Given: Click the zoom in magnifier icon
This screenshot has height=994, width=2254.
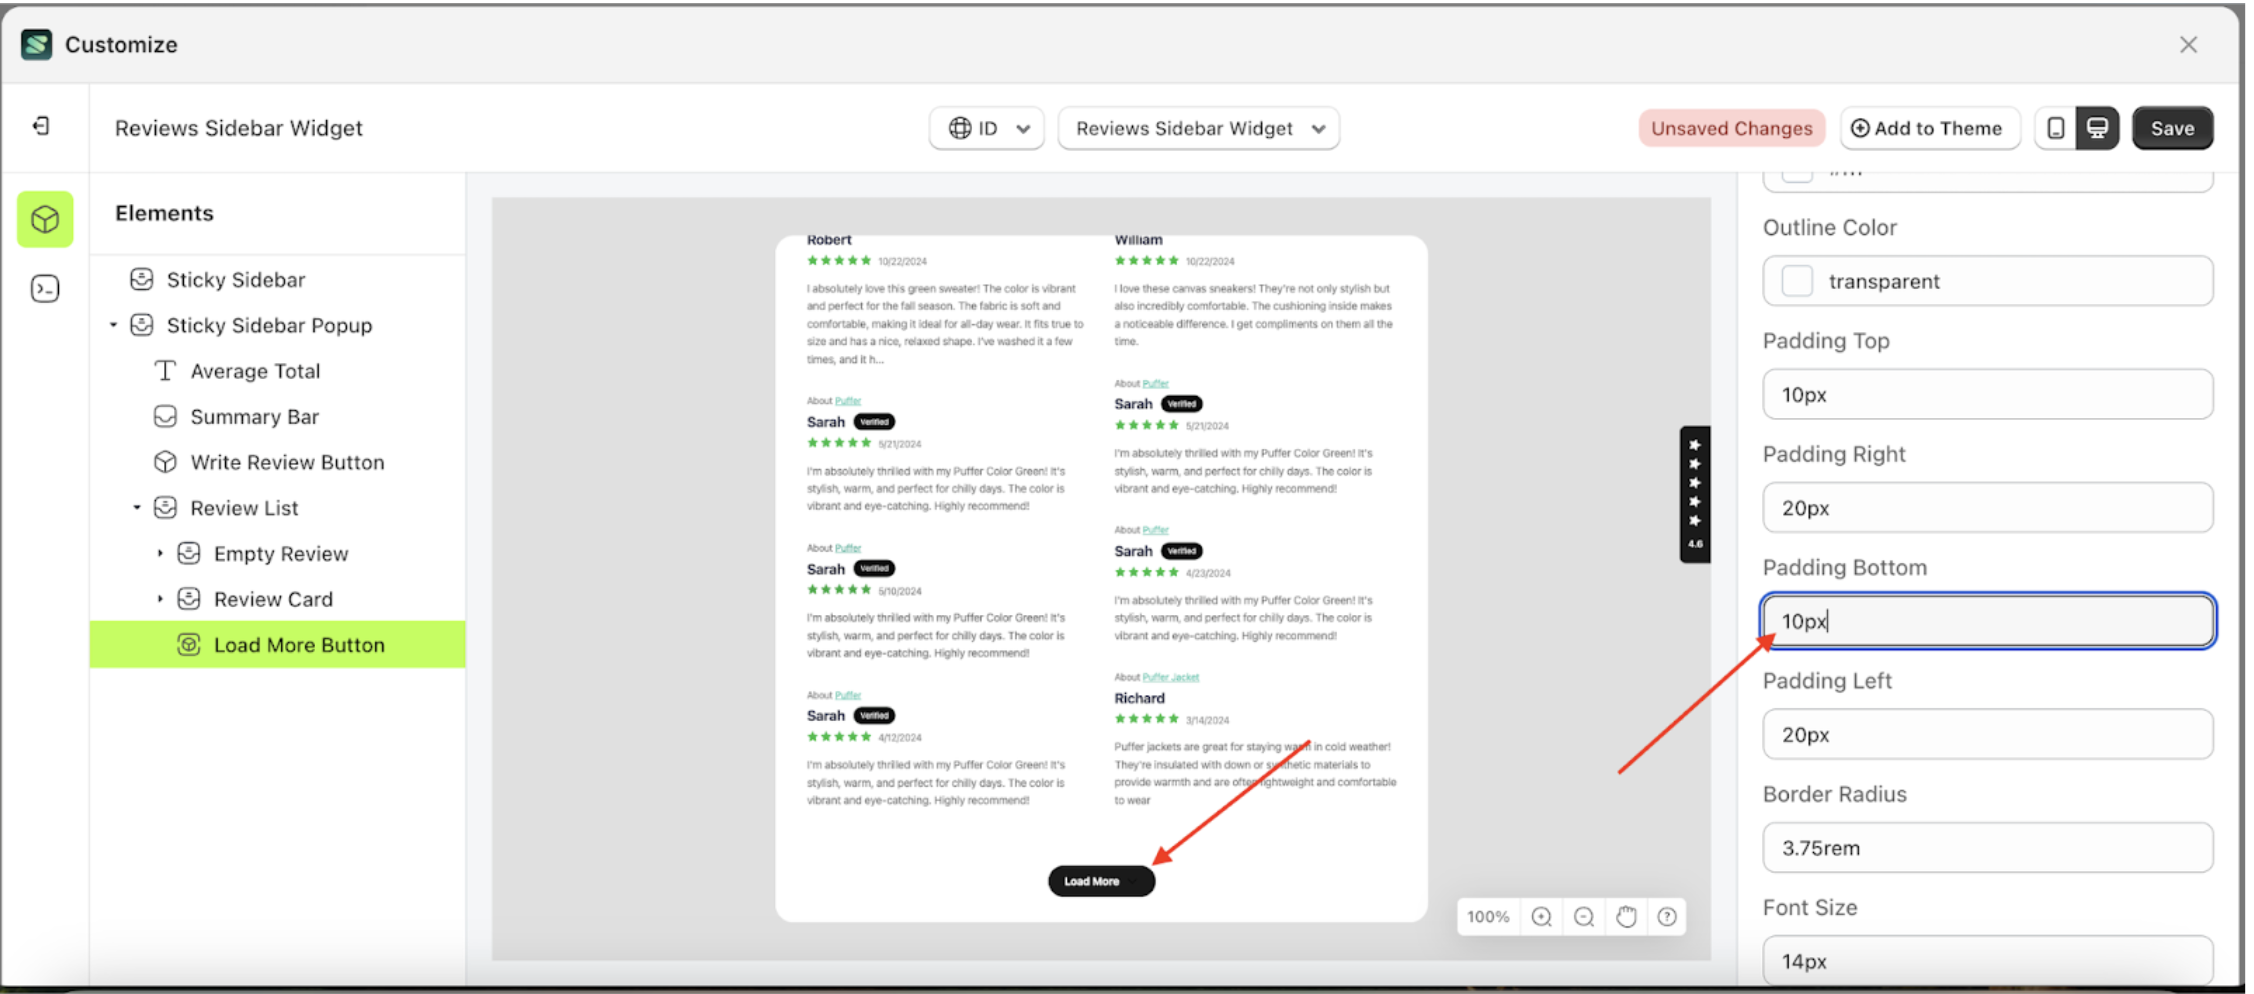Looking at the screenshot, I should (1541, 916).
